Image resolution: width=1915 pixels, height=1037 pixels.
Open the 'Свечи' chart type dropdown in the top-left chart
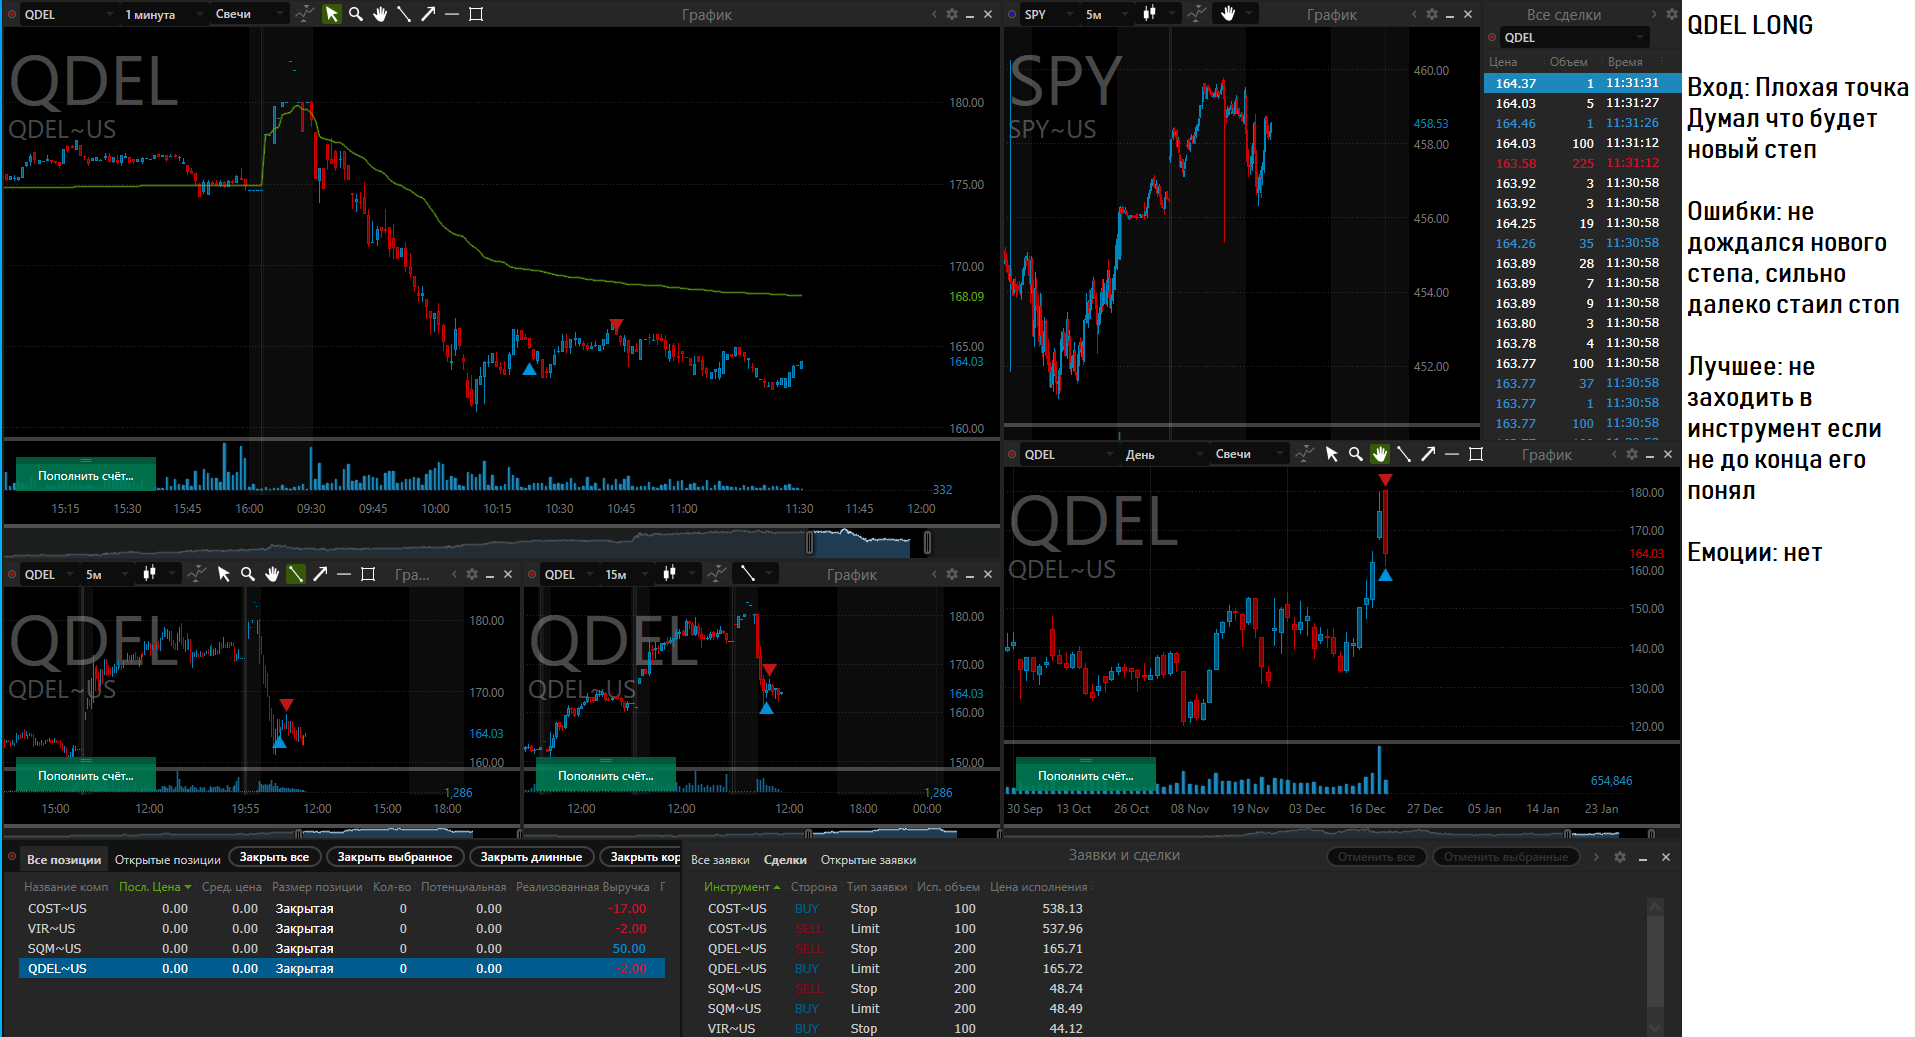(249, 14)
